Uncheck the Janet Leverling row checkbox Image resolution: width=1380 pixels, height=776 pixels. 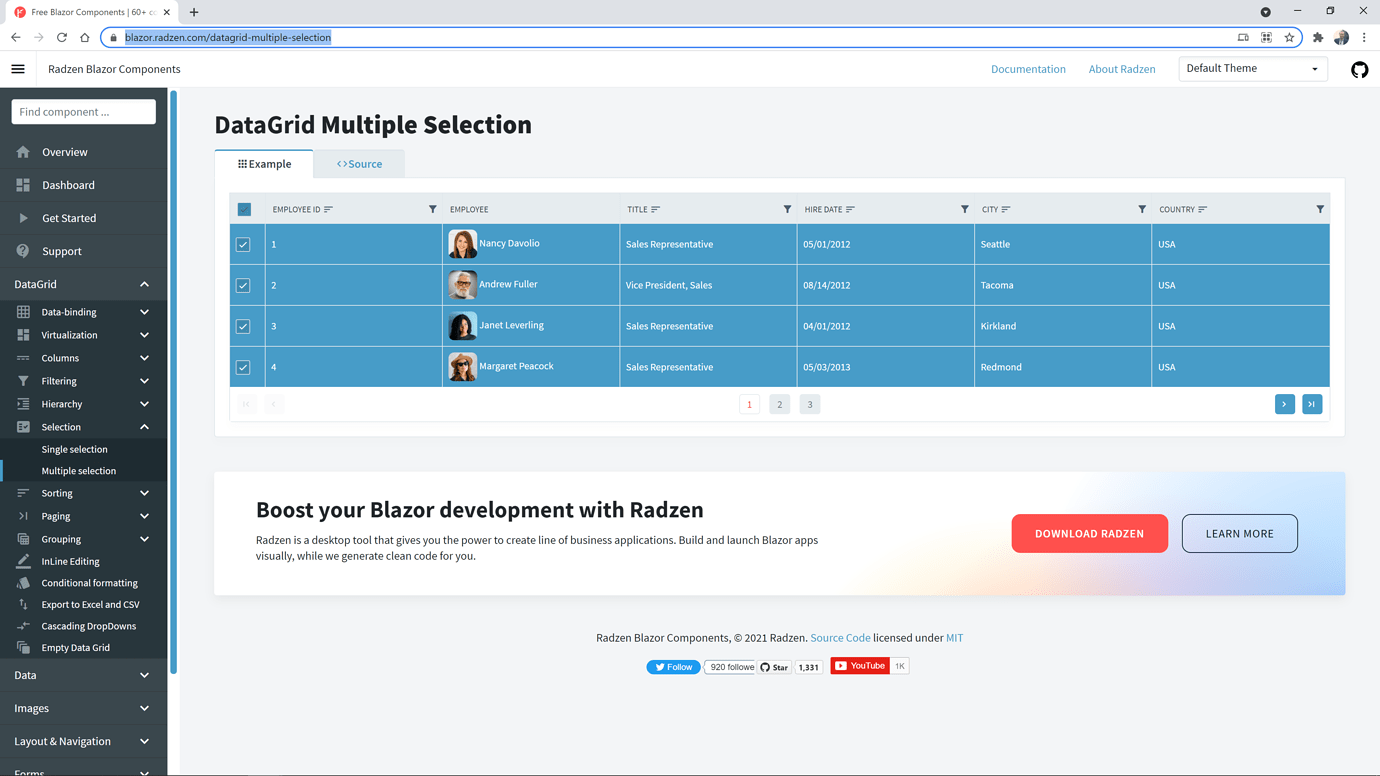(243, 326)
